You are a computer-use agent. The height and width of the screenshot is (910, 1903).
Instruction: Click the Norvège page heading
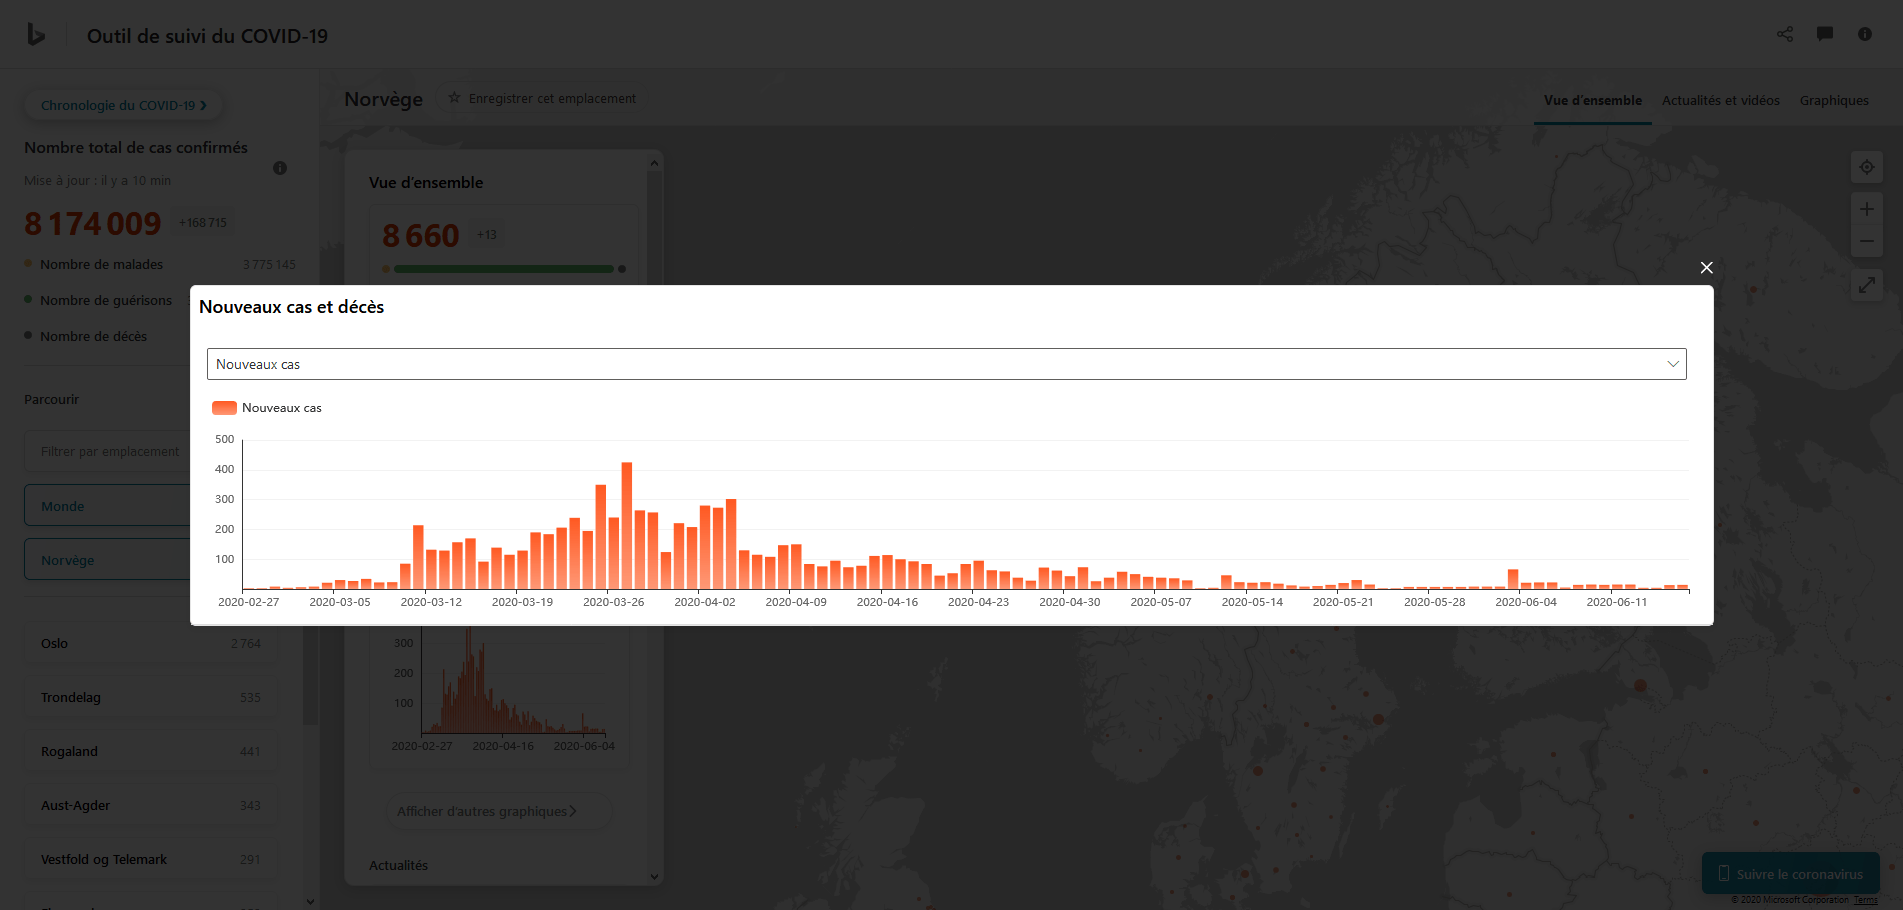383,99
